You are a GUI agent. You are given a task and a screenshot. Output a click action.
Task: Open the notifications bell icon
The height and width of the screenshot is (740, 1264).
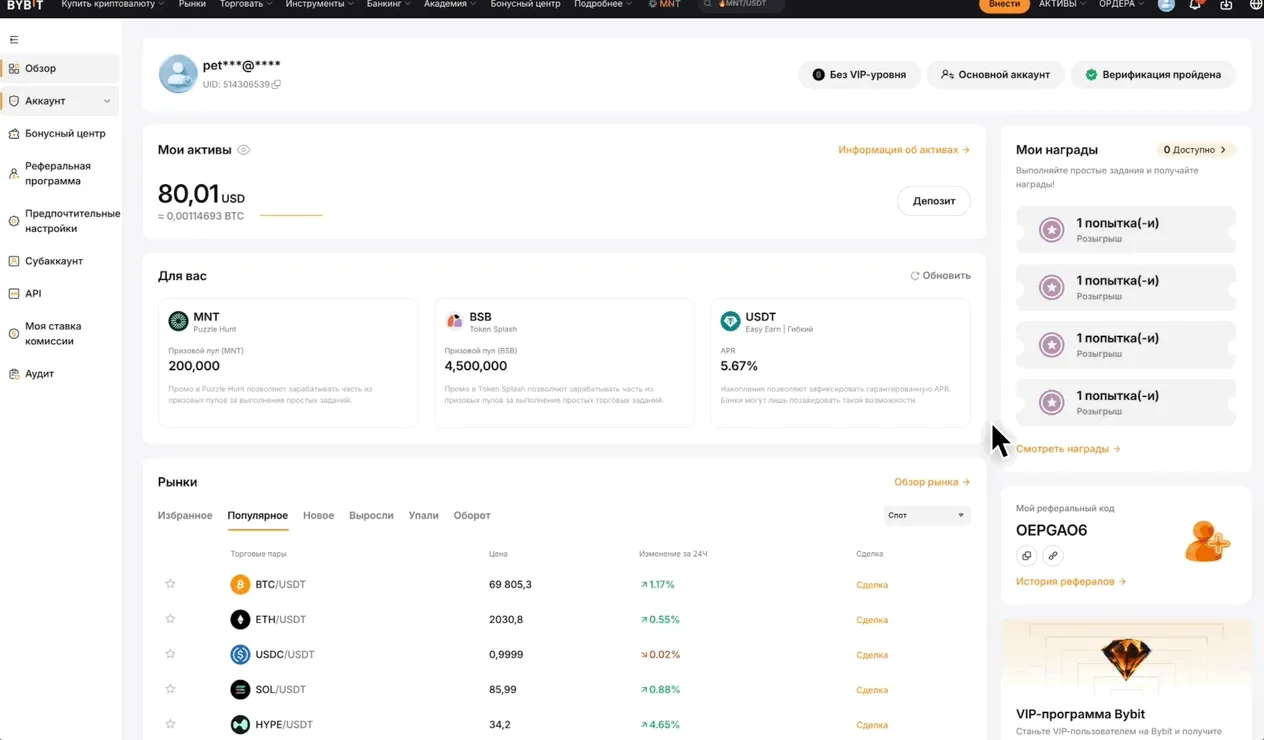point(1196,6)
